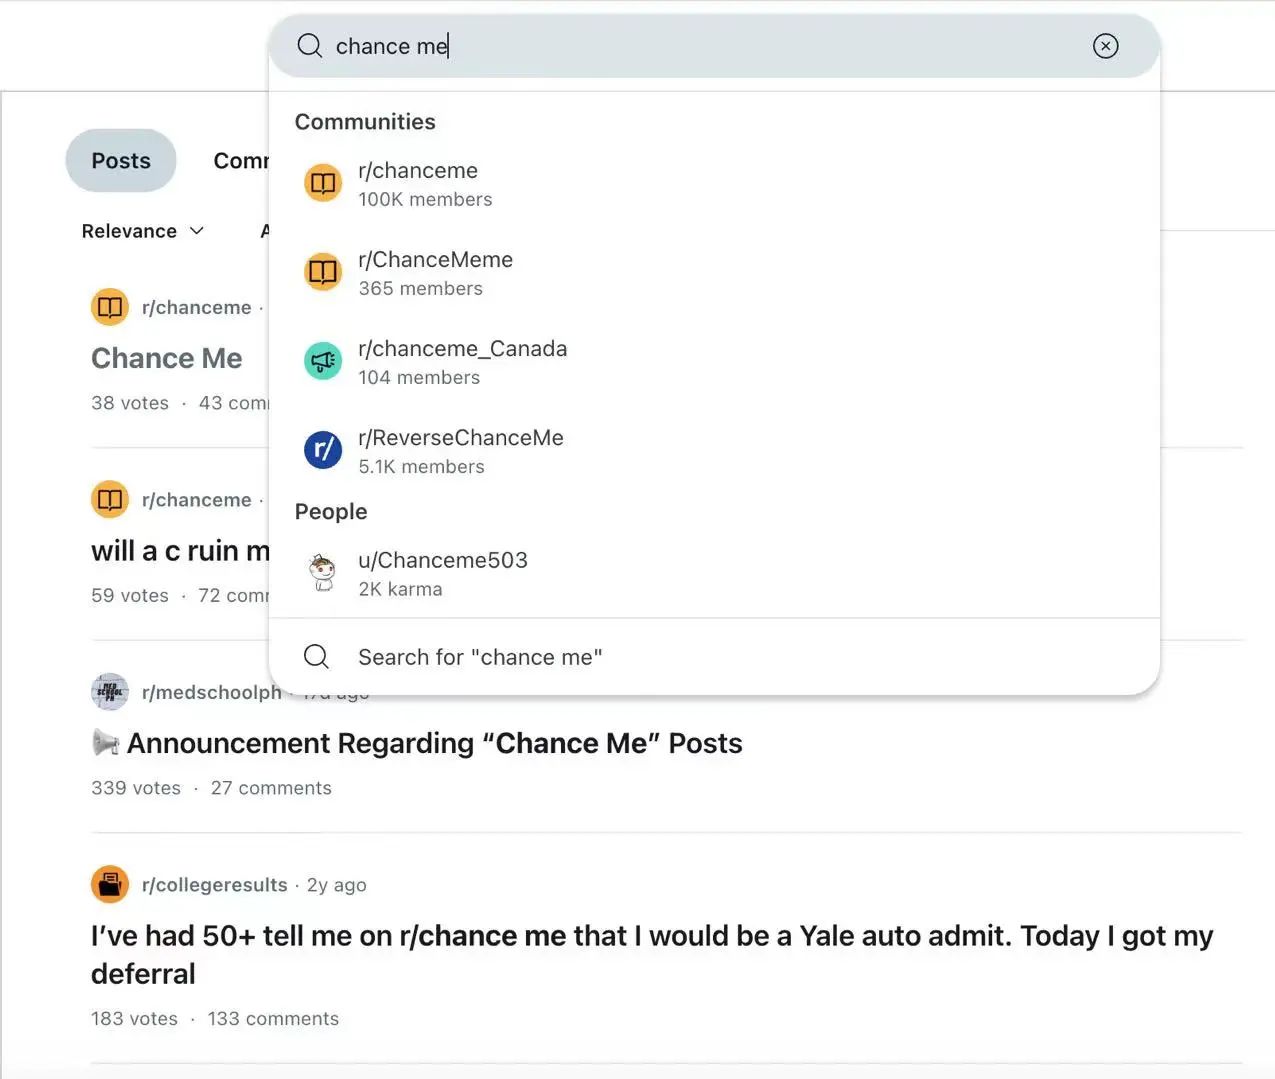Click "339 votes" on announcement post
This screenshot has height=1079, width=1275.
(x=136, y=788)
